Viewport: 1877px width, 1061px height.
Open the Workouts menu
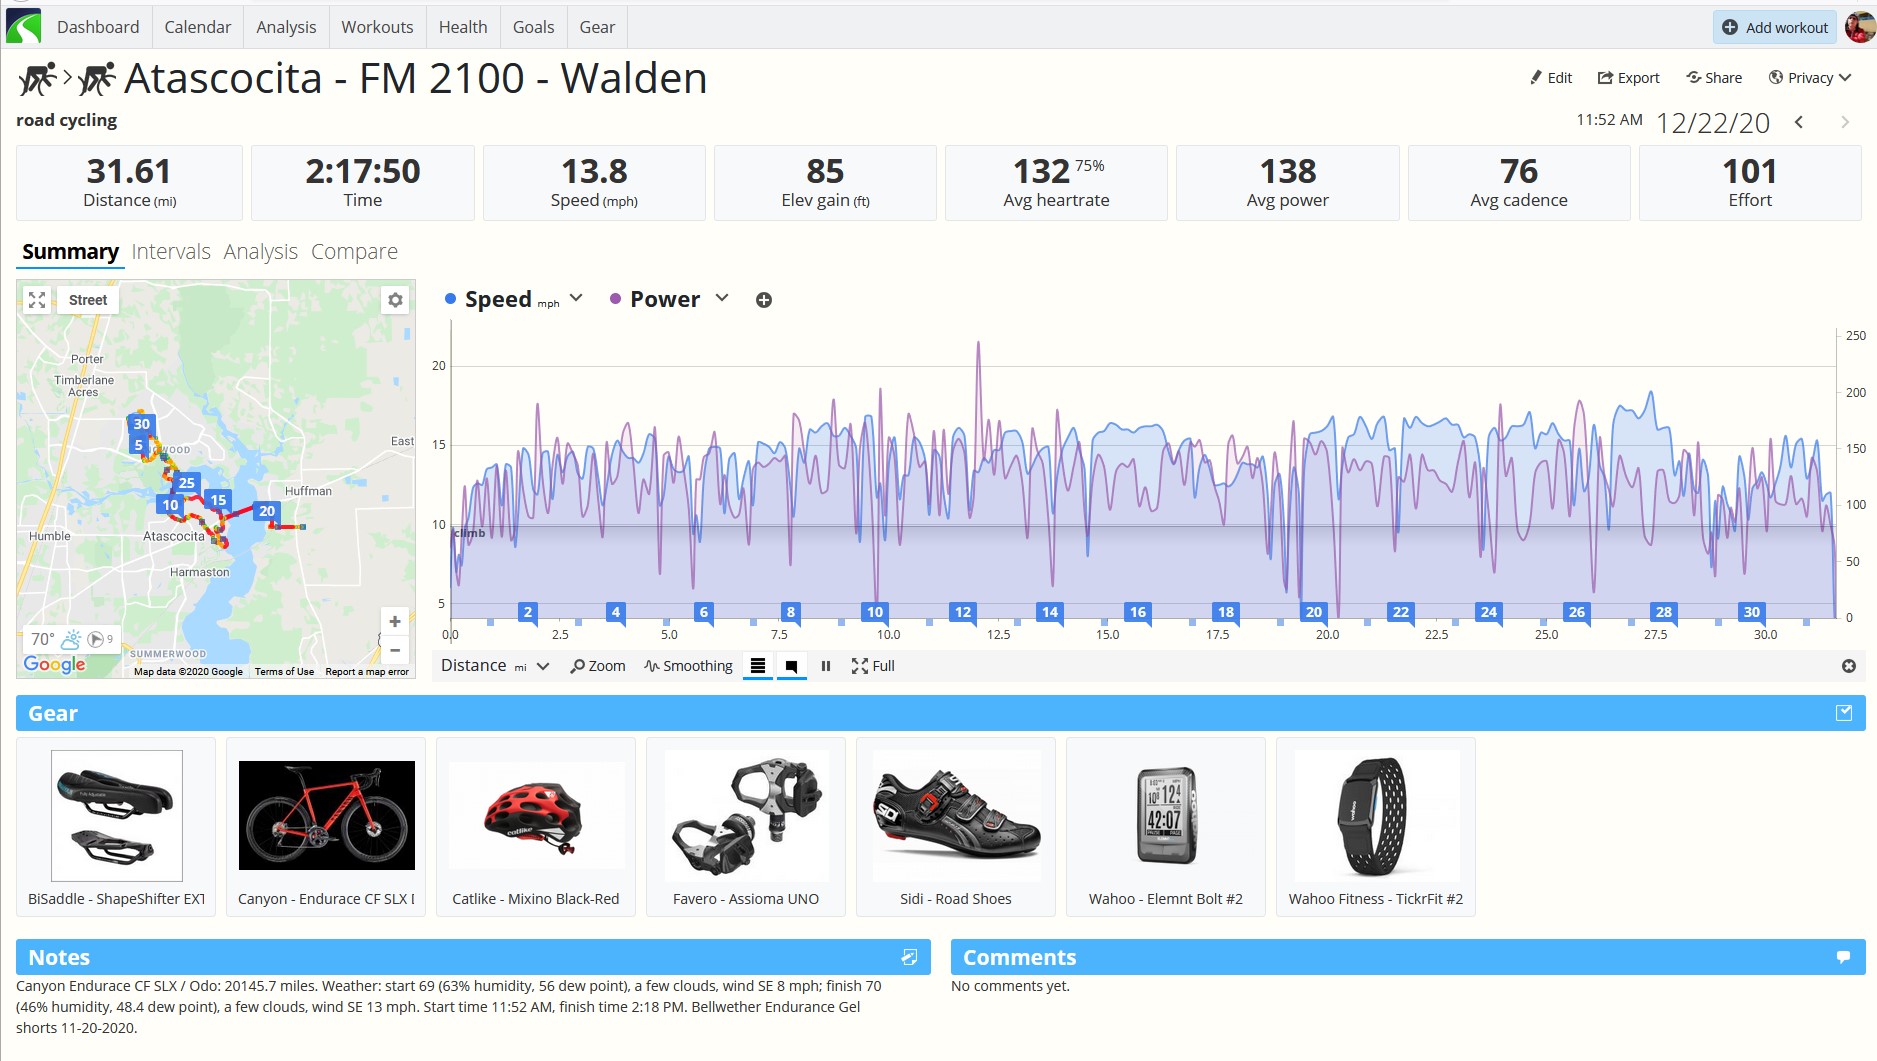[377, 27]
